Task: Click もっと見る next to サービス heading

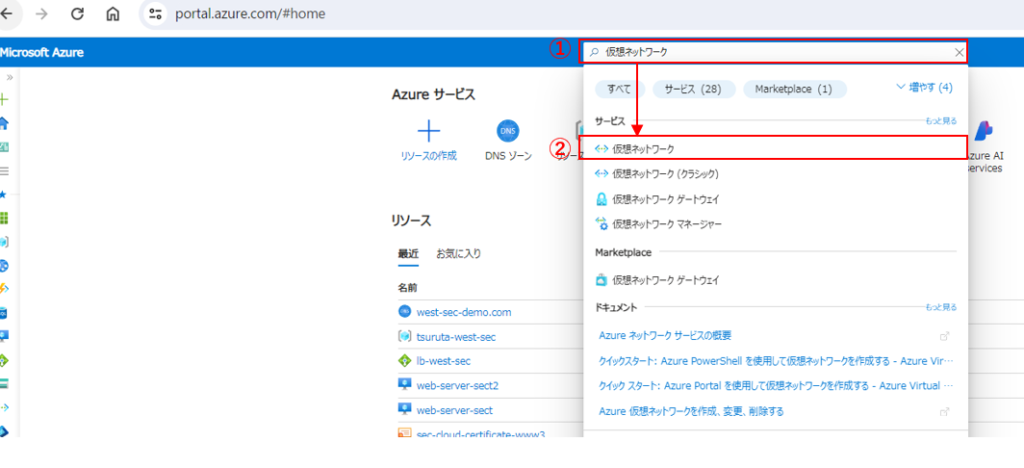Action: 941,121
